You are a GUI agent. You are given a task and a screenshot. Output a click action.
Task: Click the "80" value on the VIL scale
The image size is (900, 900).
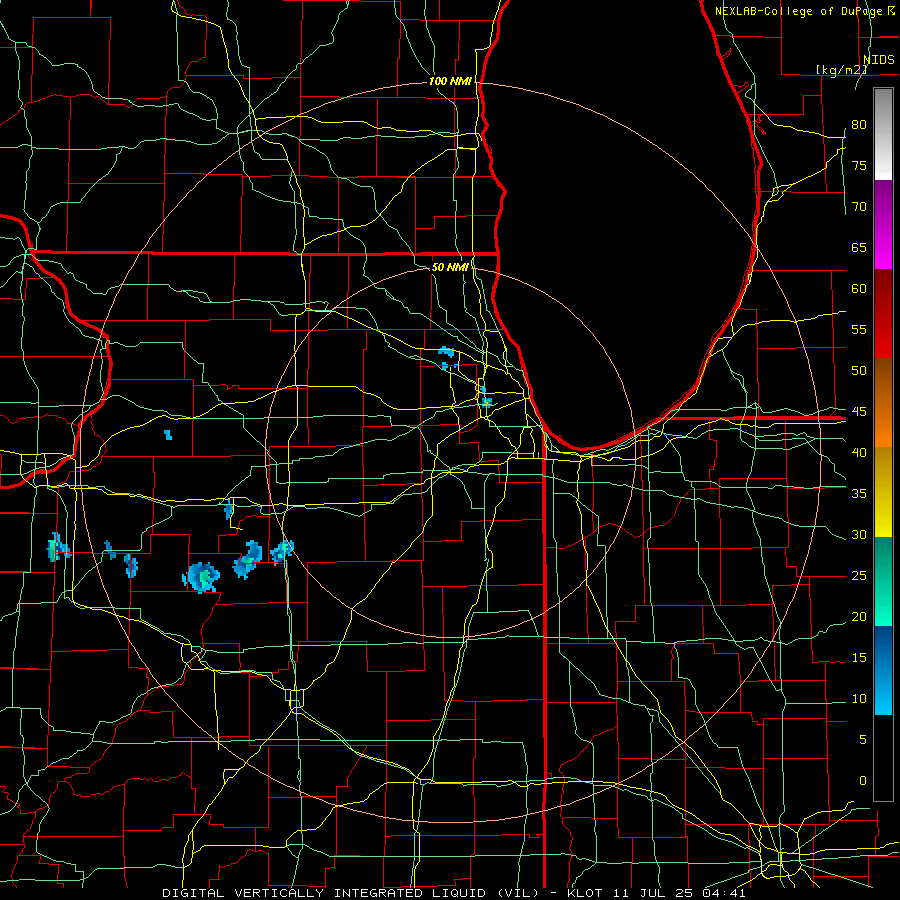click(859, 125)
